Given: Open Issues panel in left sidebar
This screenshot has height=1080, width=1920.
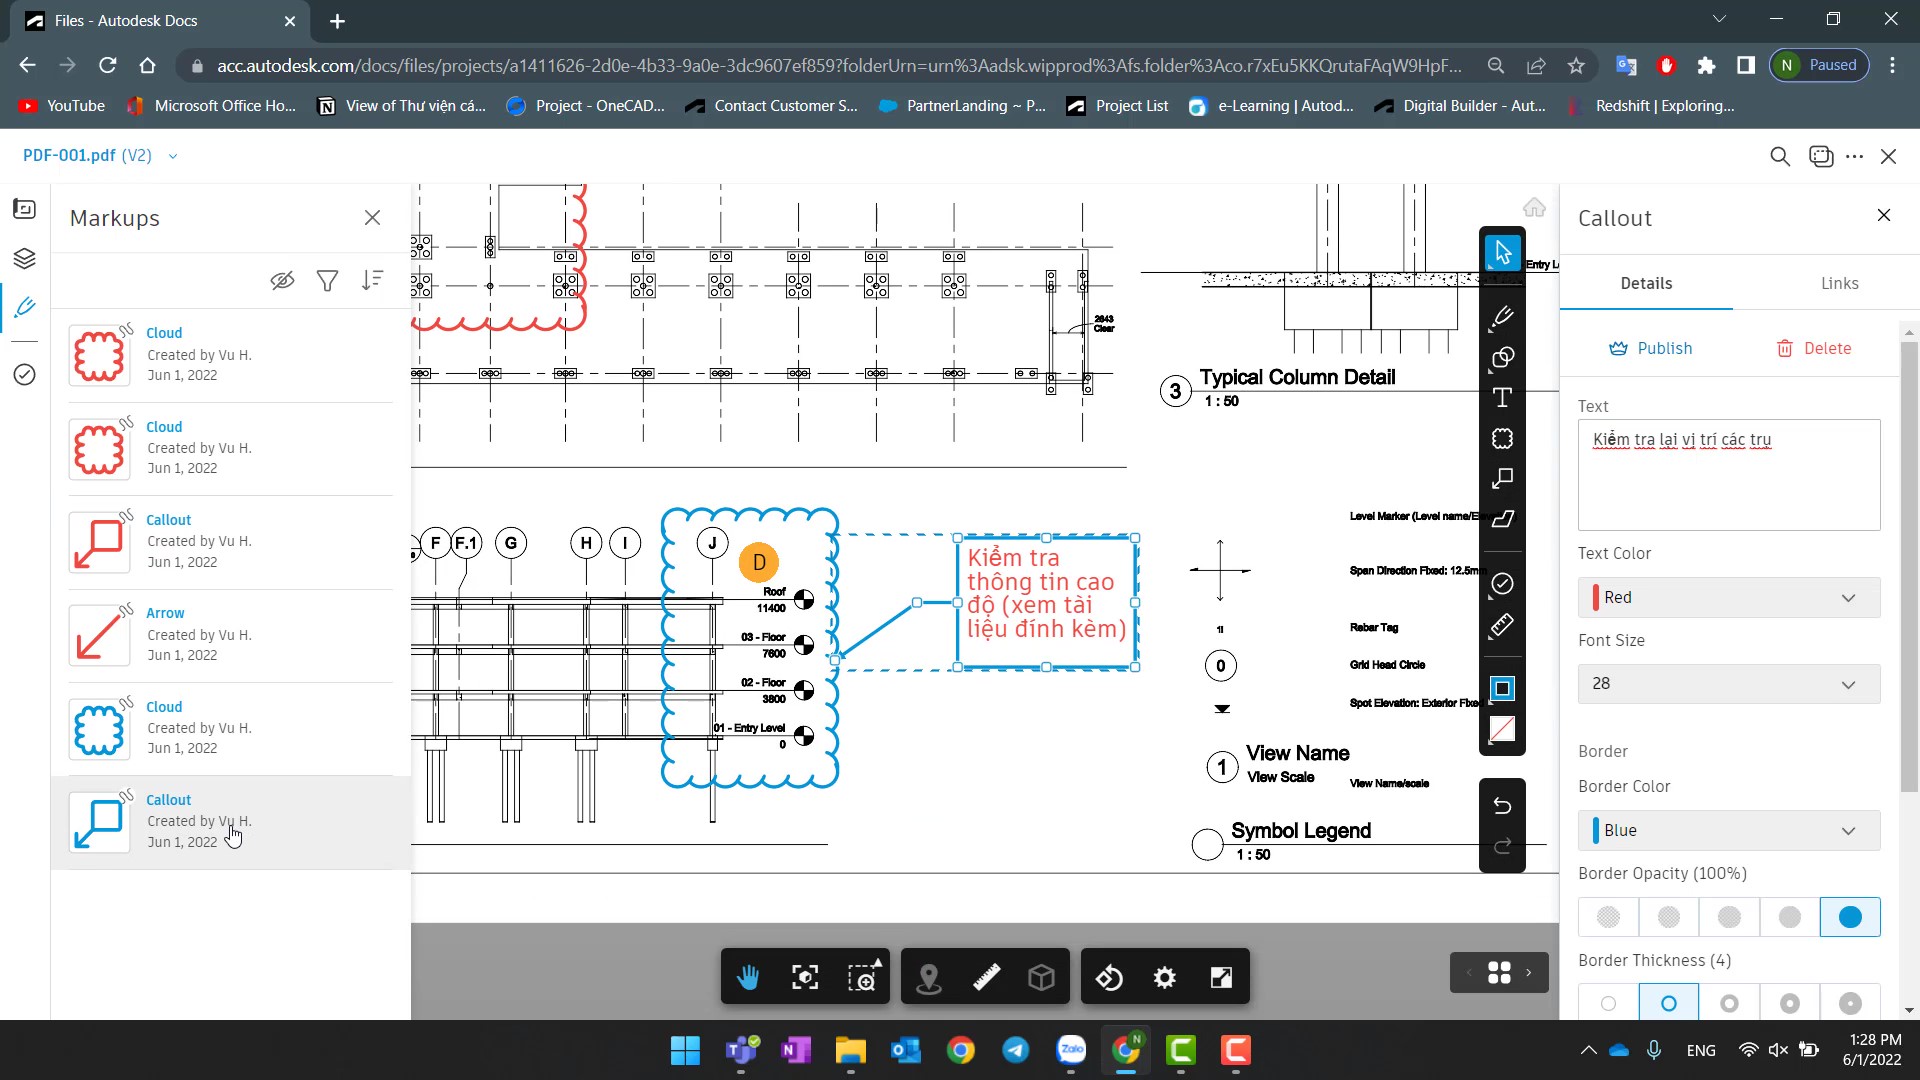Looking at the screenshot, I should coord(25,374).
